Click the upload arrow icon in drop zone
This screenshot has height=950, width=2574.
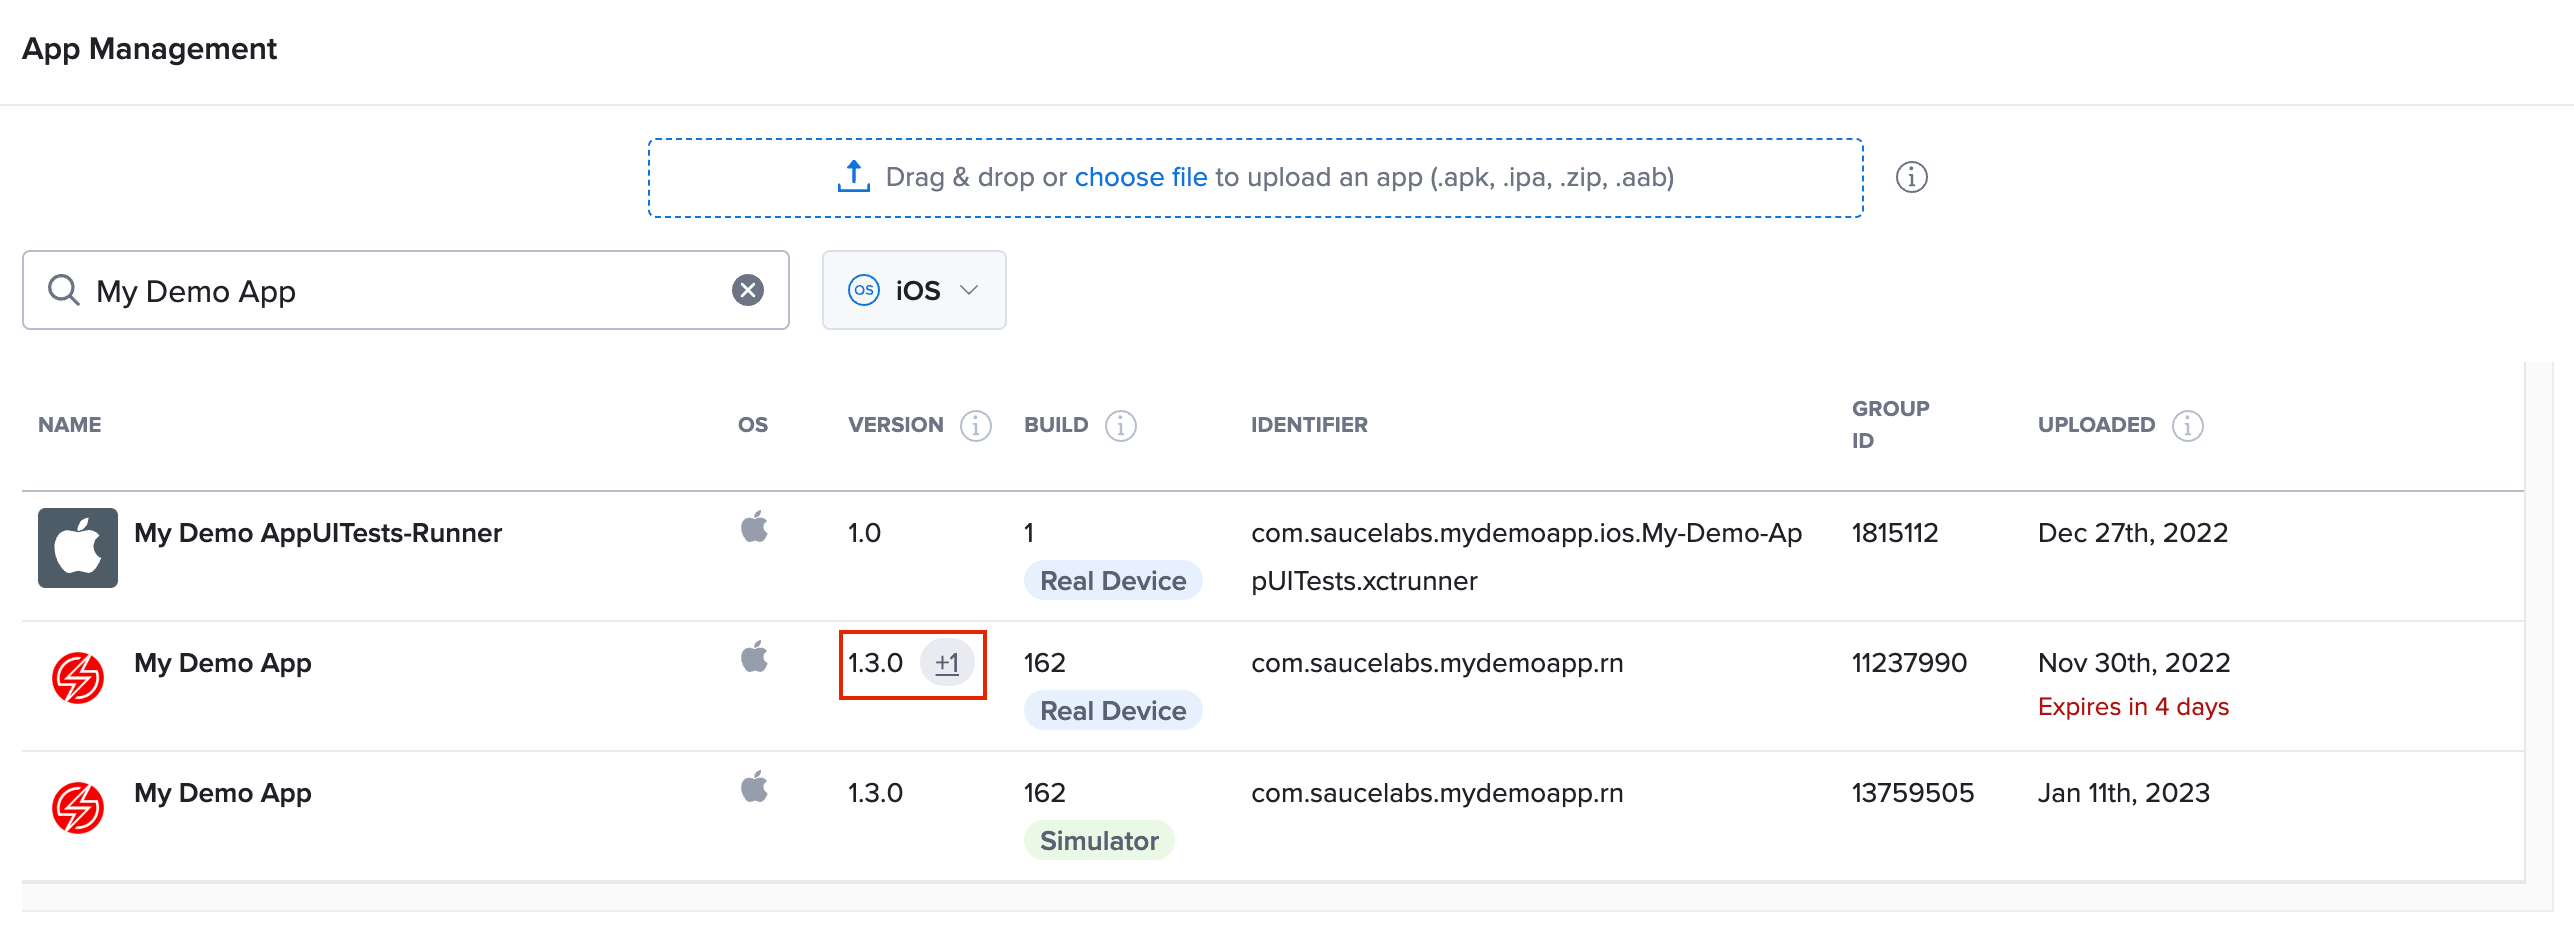click(x=854, y=175)
